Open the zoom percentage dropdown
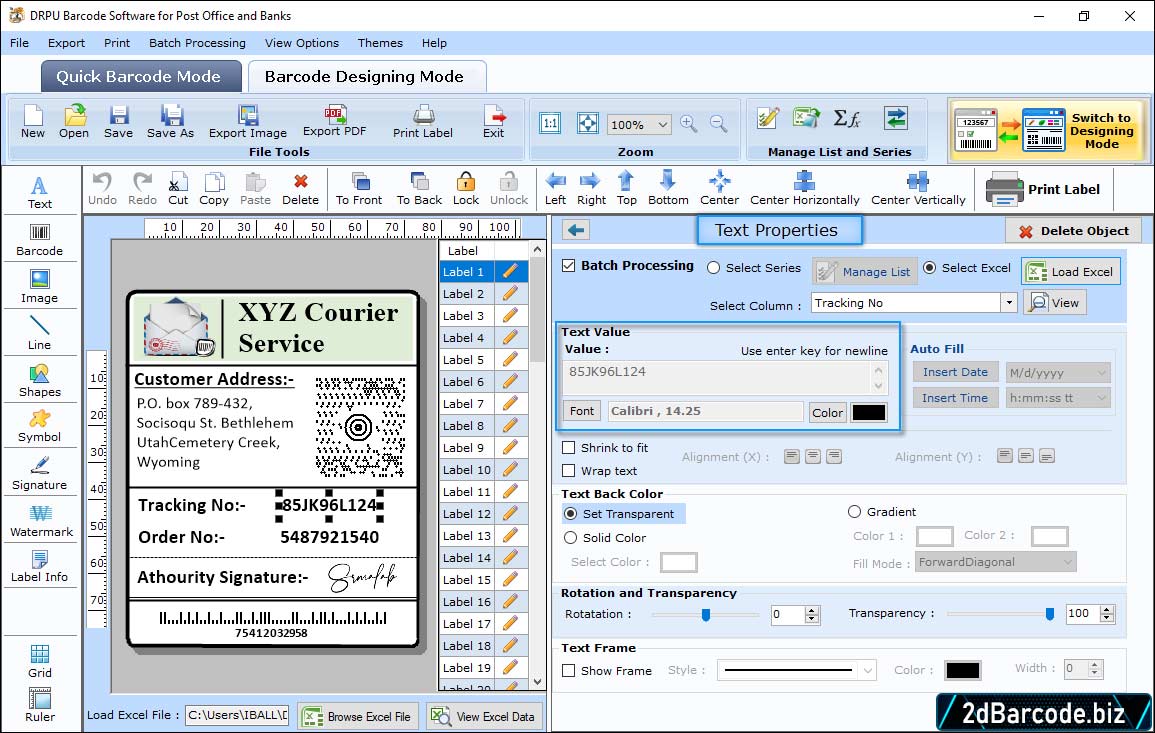Image resolution: width=1155 pixels, height=733 pixels. 662,124
